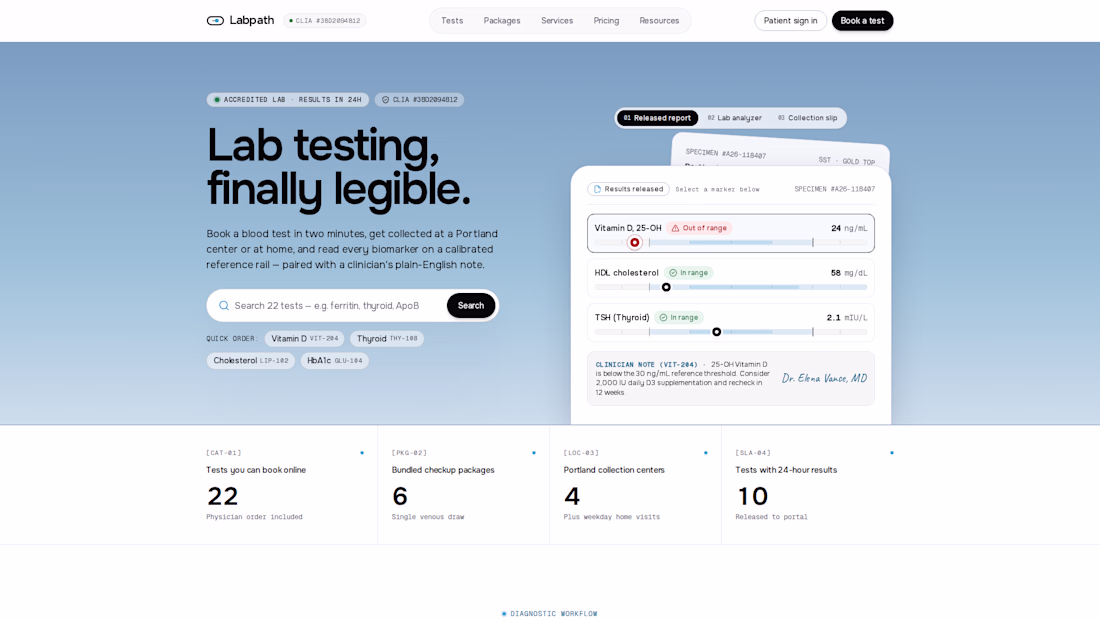Switch to the Lab analyzer tab
This screenshot has height=619, width=1100.
735,118
